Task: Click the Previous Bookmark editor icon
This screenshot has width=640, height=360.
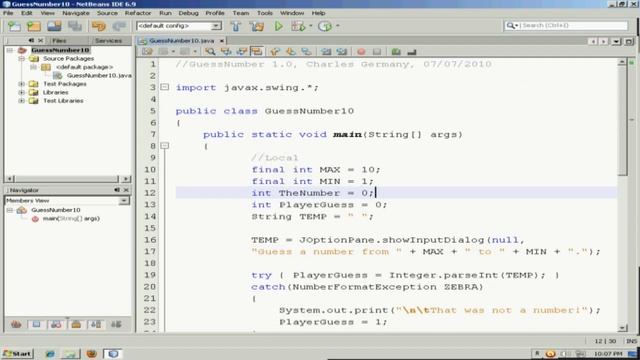Action: tap(275, 52)
